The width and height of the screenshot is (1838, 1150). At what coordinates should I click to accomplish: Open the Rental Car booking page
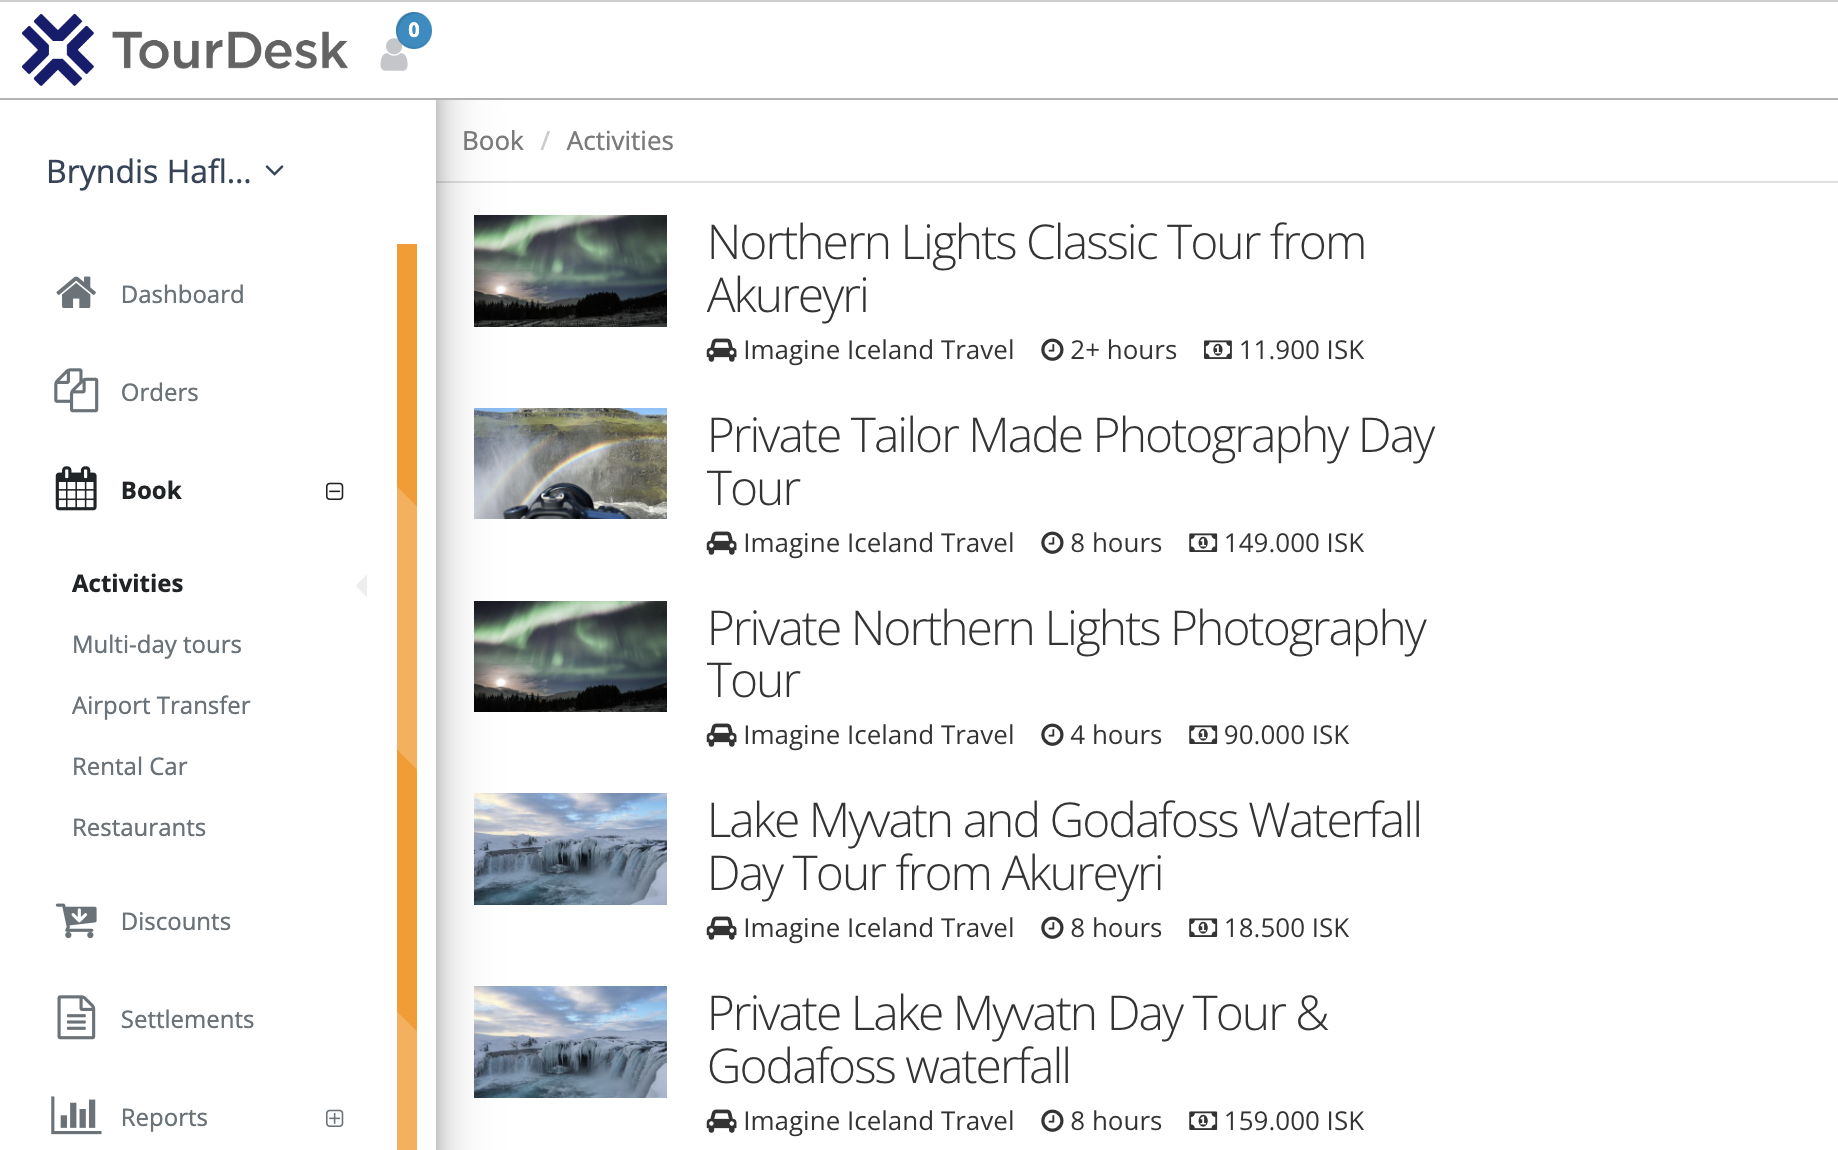pos(130,767)
